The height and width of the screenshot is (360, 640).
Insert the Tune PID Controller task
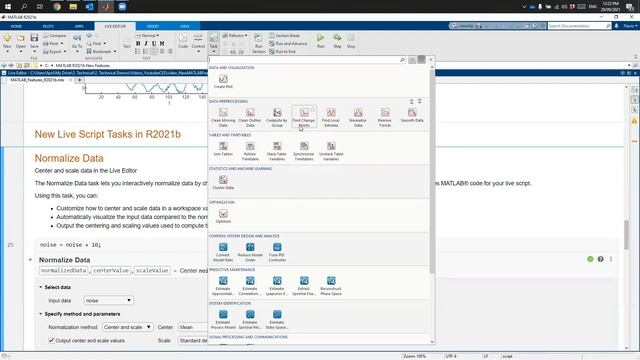coord(277,252)
